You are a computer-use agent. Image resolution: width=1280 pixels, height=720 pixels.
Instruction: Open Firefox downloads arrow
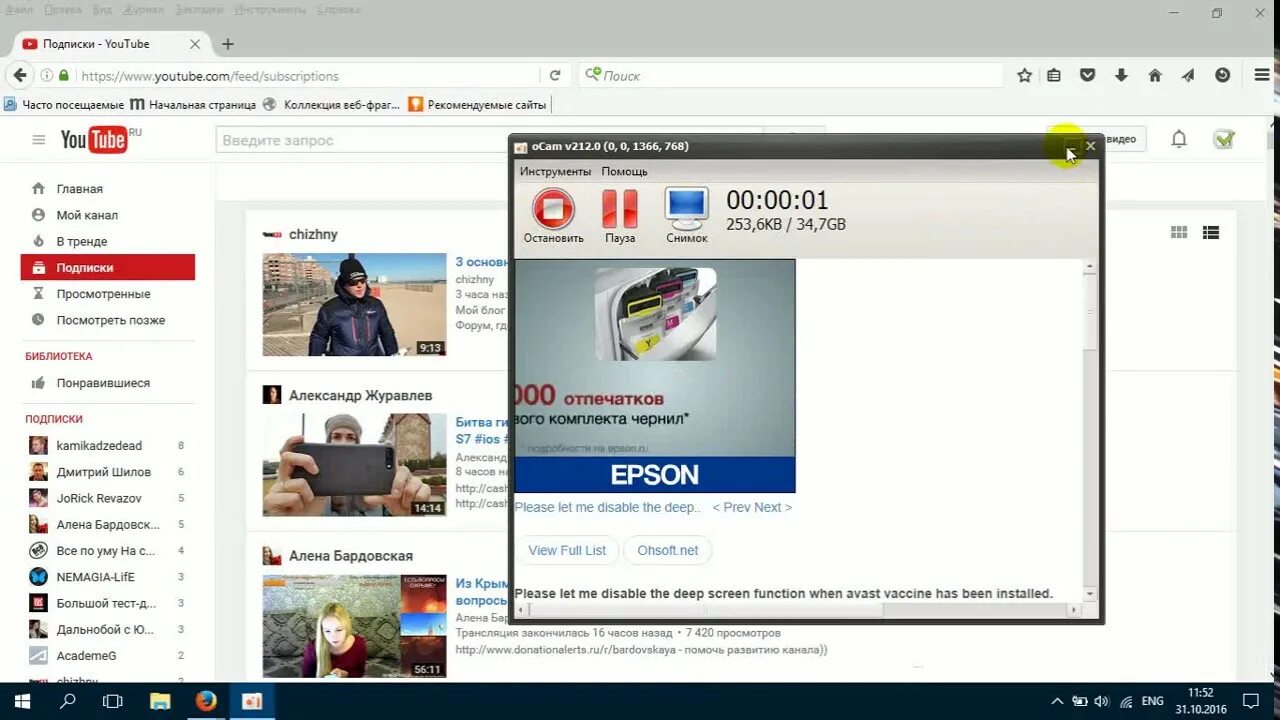1121,76
